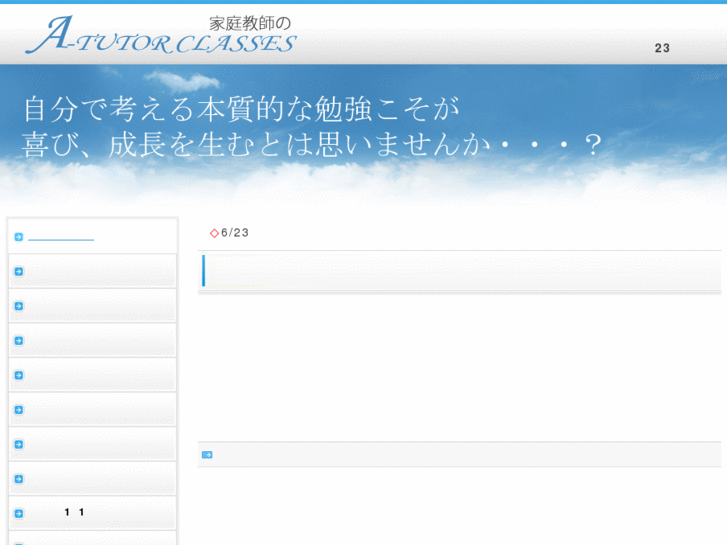The image size is (727, 545).
Task: Select the third sidebar menu arrow icon
Action: point(19,306)
